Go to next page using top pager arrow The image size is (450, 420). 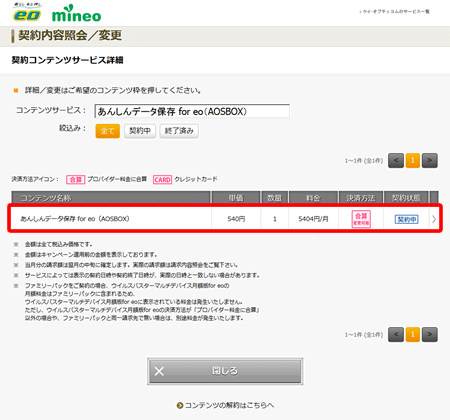point(430,161)
